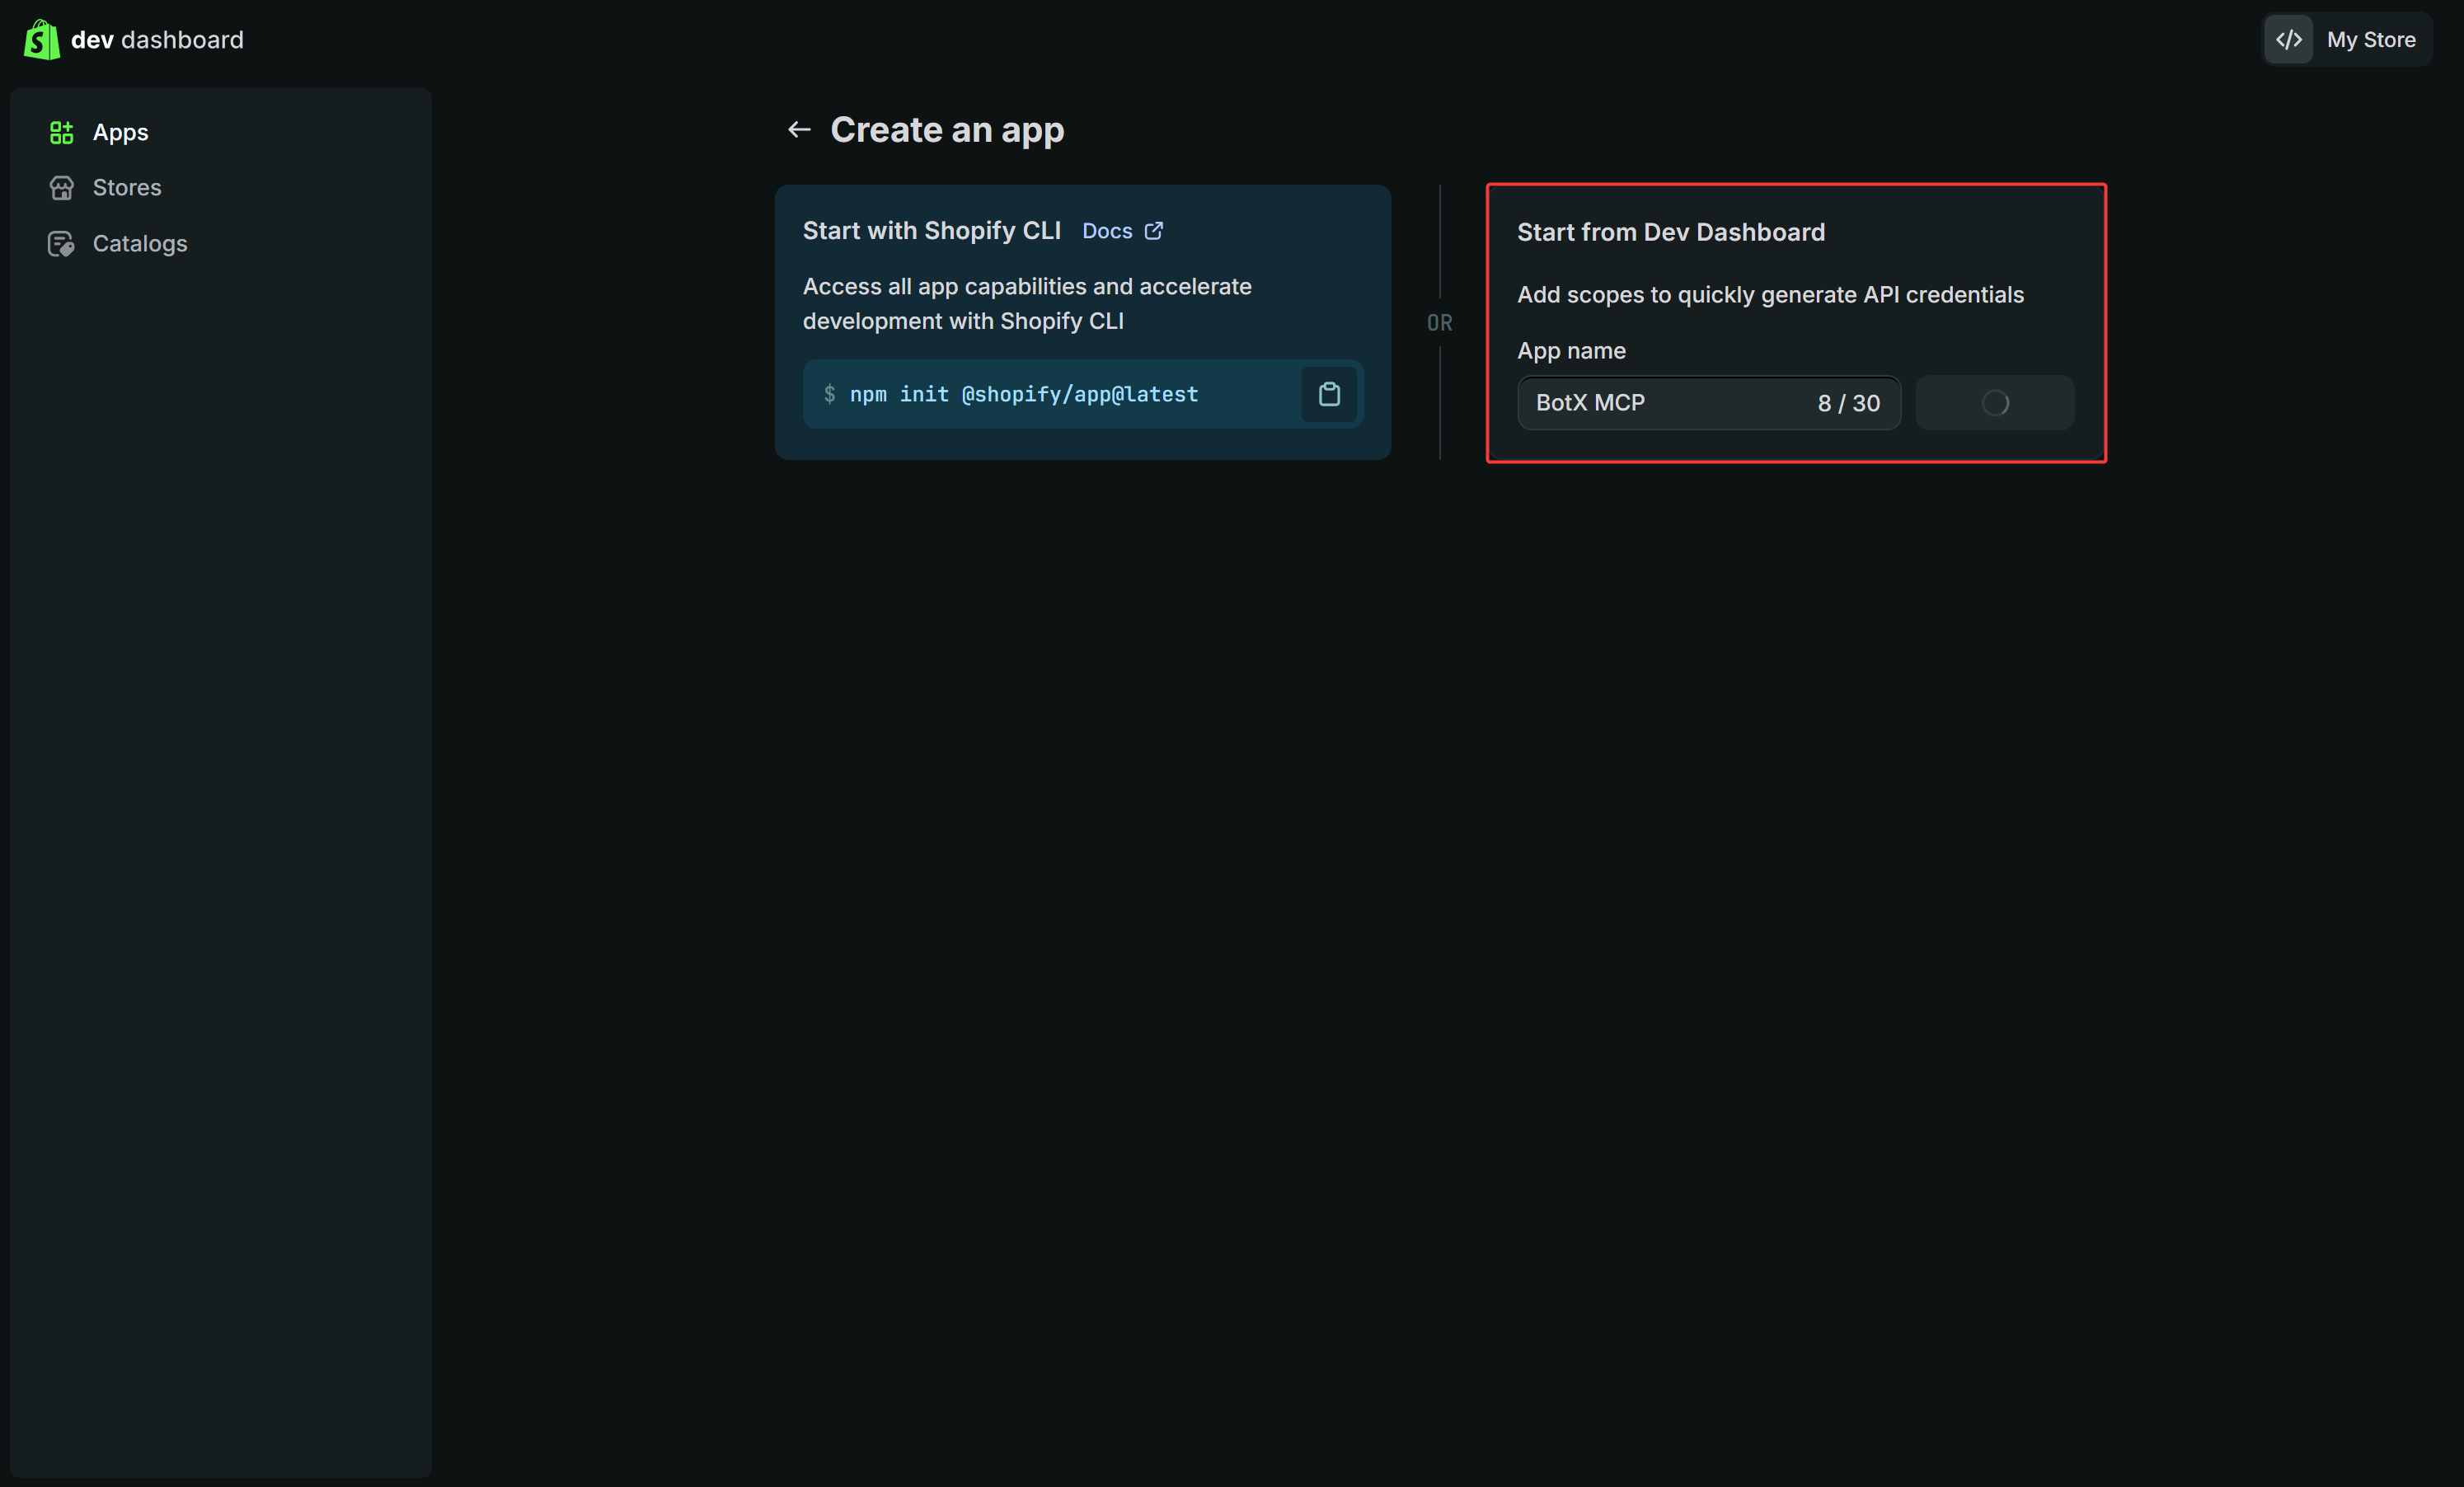
Task: Click the Start from Dev Dashboard heading
Action: pos(1671,232)
